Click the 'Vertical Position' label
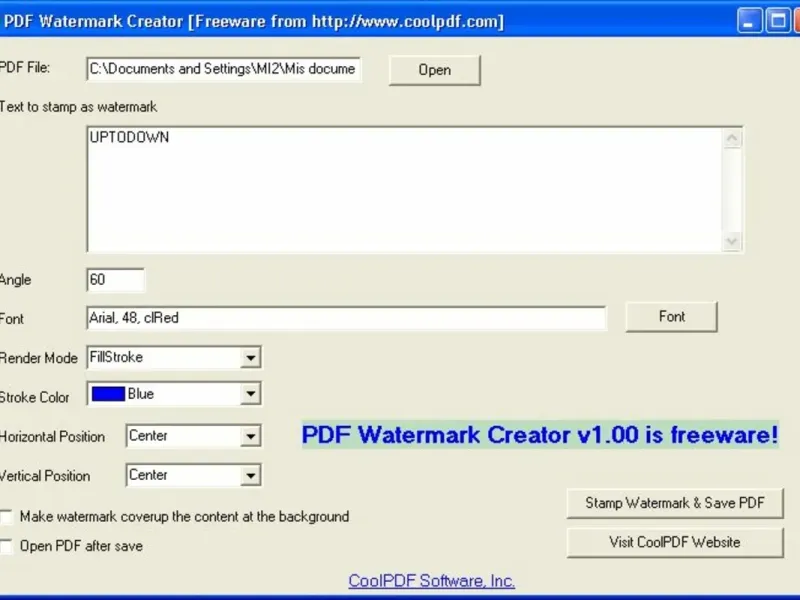Image resolution: width=800 pixels, height=600 pixels. click(45, 476)
